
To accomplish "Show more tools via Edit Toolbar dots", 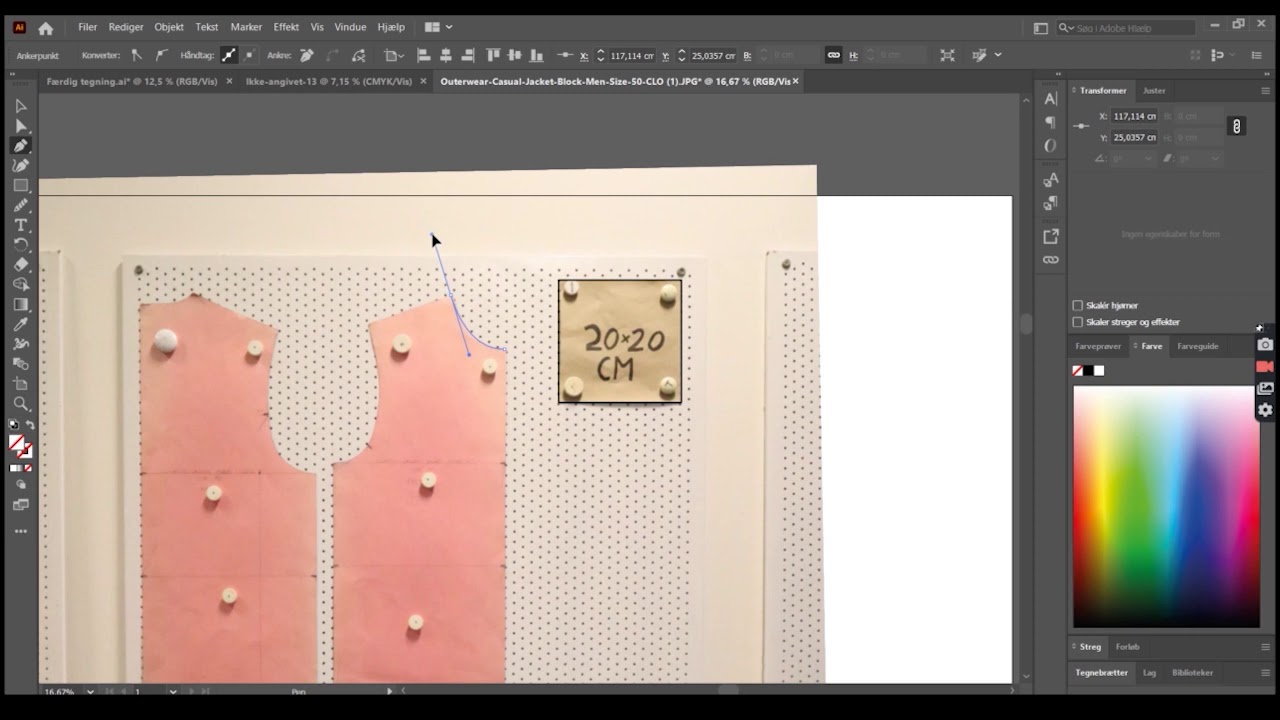I will tap(20, 531).
